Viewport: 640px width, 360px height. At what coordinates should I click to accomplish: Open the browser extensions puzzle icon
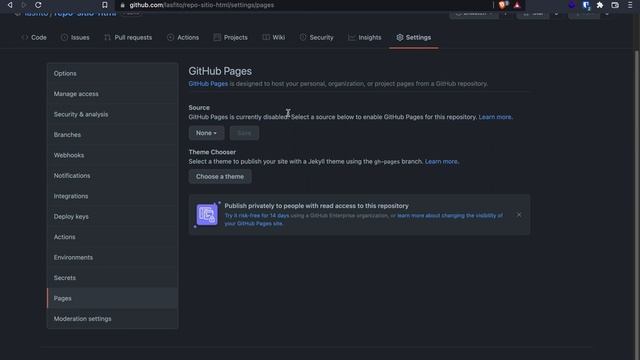(x=600, y=5)
